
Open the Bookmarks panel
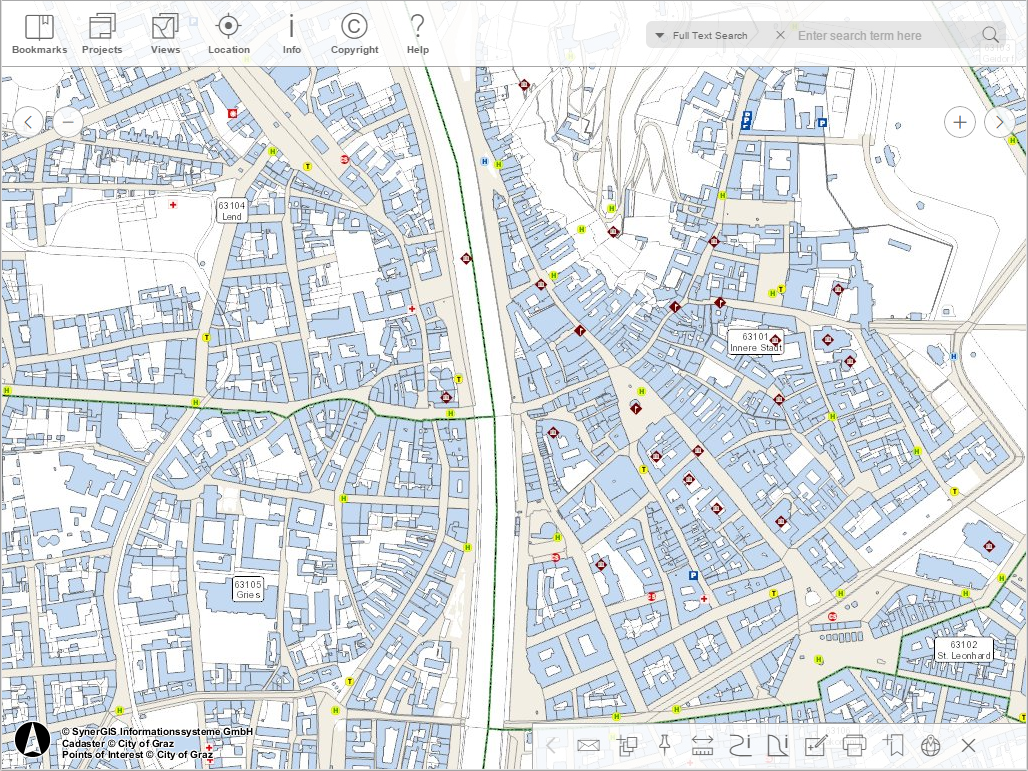38,30
